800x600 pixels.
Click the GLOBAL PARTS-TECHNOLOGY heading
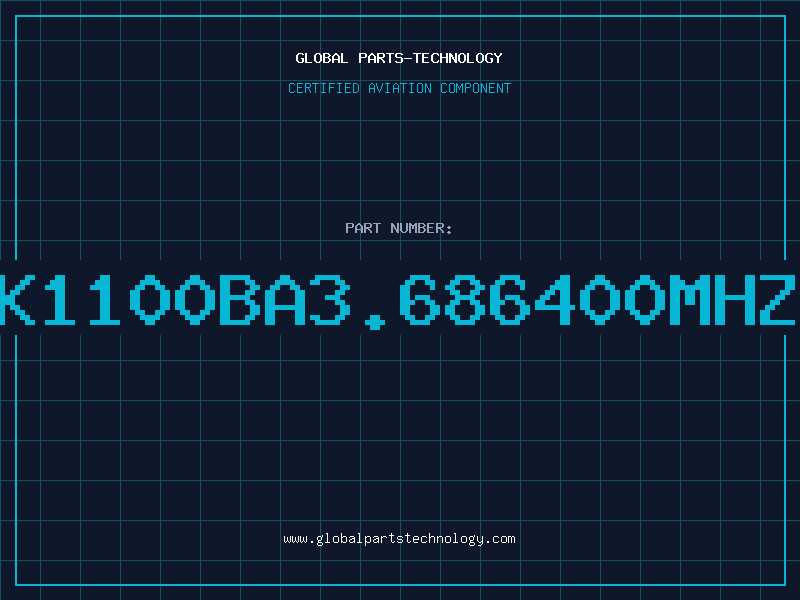pos(399,58)
